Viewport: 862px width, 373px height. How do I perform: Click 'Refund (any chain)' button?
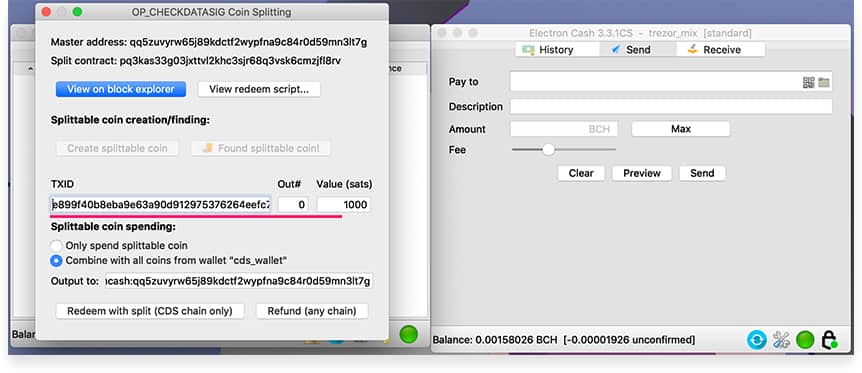(312, 311)
